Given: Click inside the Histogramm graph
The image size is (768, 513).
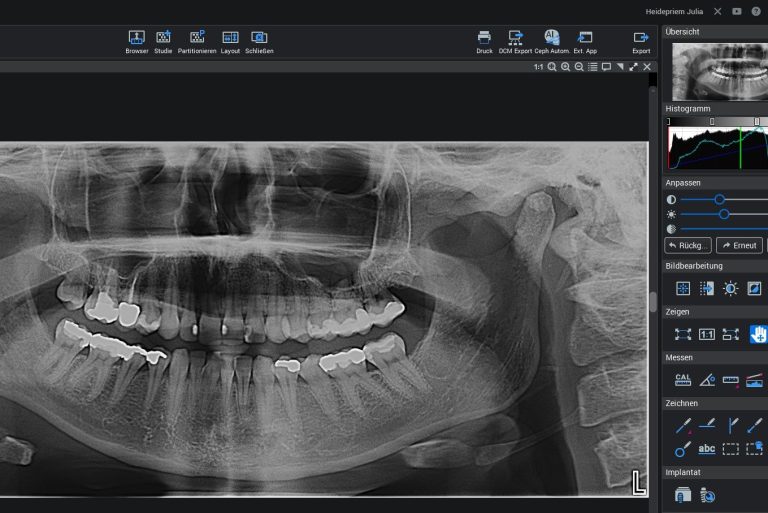Looking at the screenshot, I should click(718, 148).
